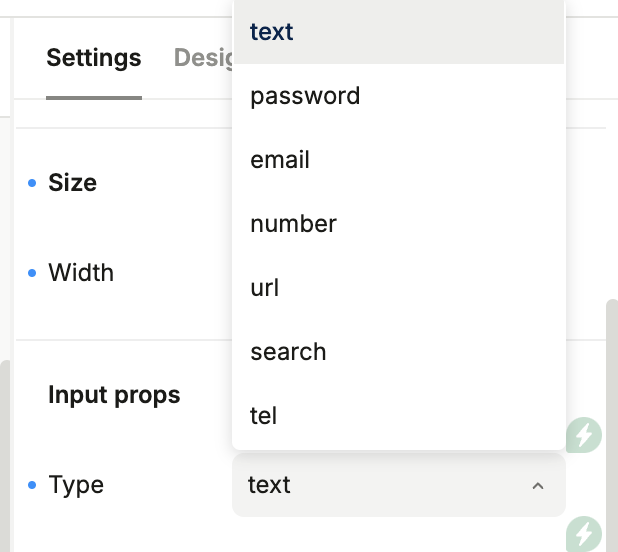Click the upper green lightning bolt icon
Viewport: 618px width, 552px height.
[x=583, y=435]
